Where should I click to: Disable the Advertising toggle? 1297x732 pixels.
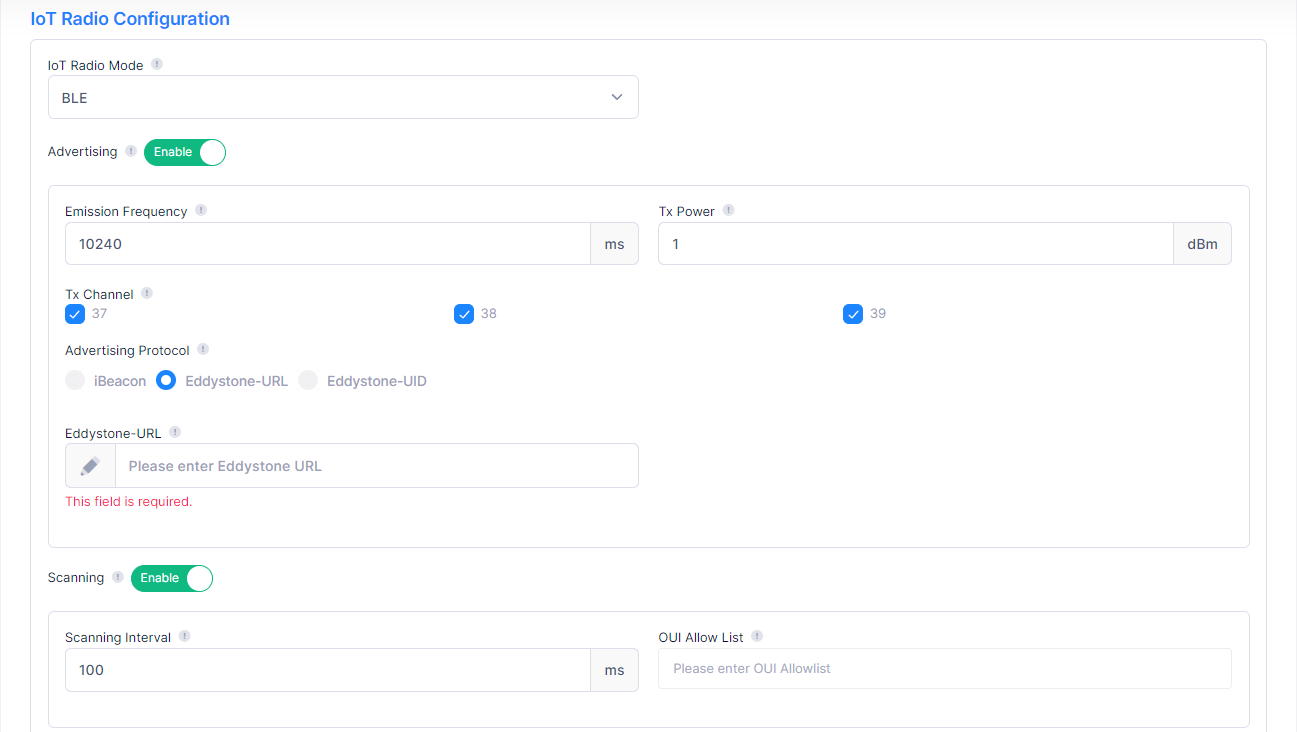click(185, 152)
